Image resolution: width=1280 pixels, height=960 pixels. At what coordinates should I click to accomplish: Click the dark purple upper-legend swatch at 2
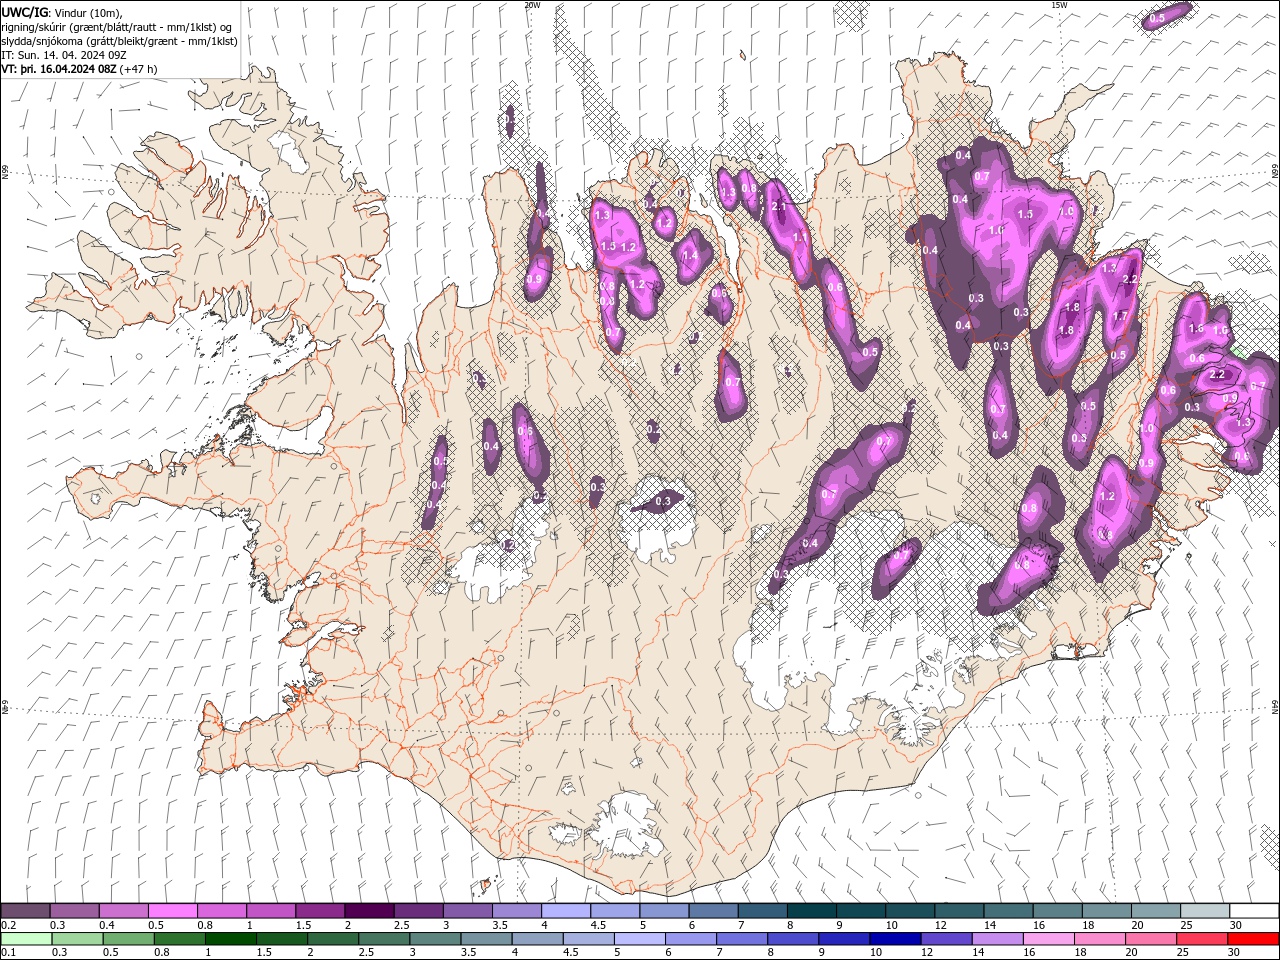369,911
